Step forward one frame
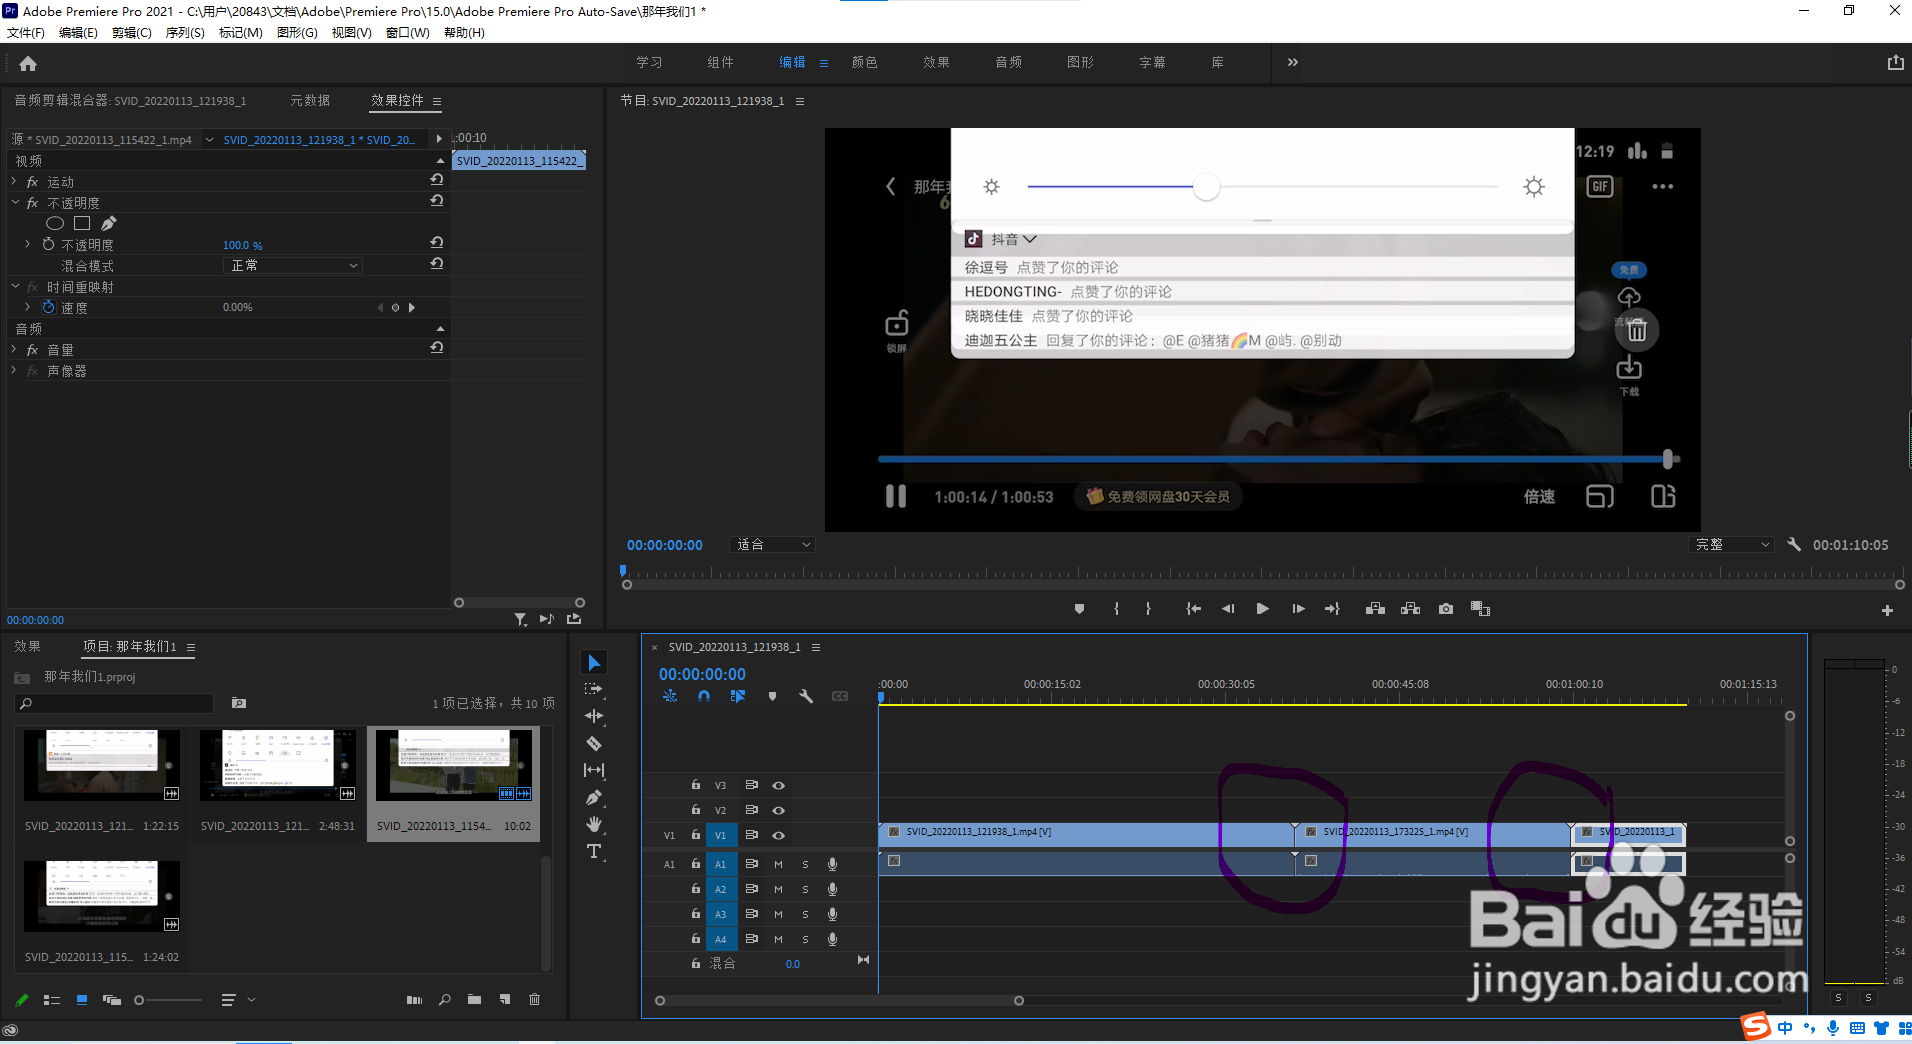Image resolution: width=1912 pixels, height=1044 pixels. (1298, 609)
